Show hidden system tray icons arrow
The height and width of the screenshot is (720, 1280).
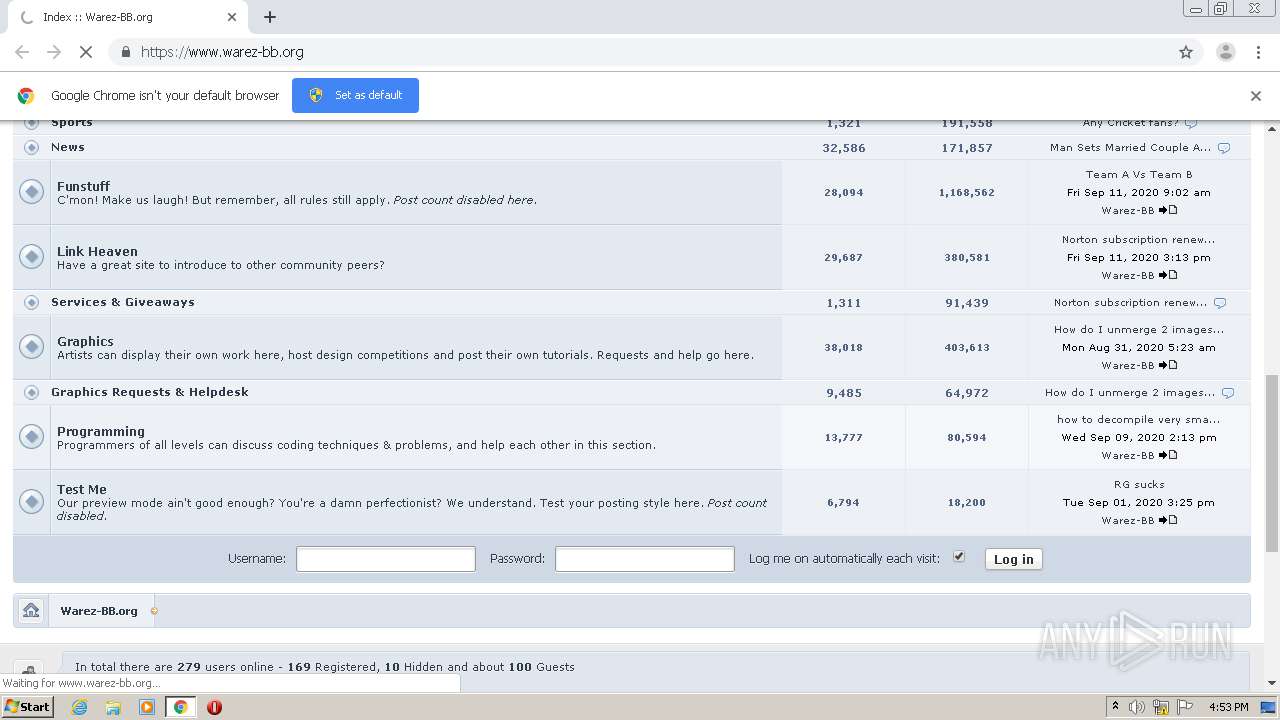coord(1115,707)
